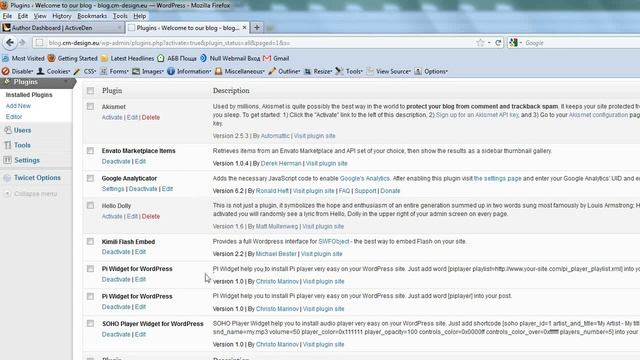Screen dimensions: 640x360
Task: Open the Disable web developer menu
Action: coord(18,71)
